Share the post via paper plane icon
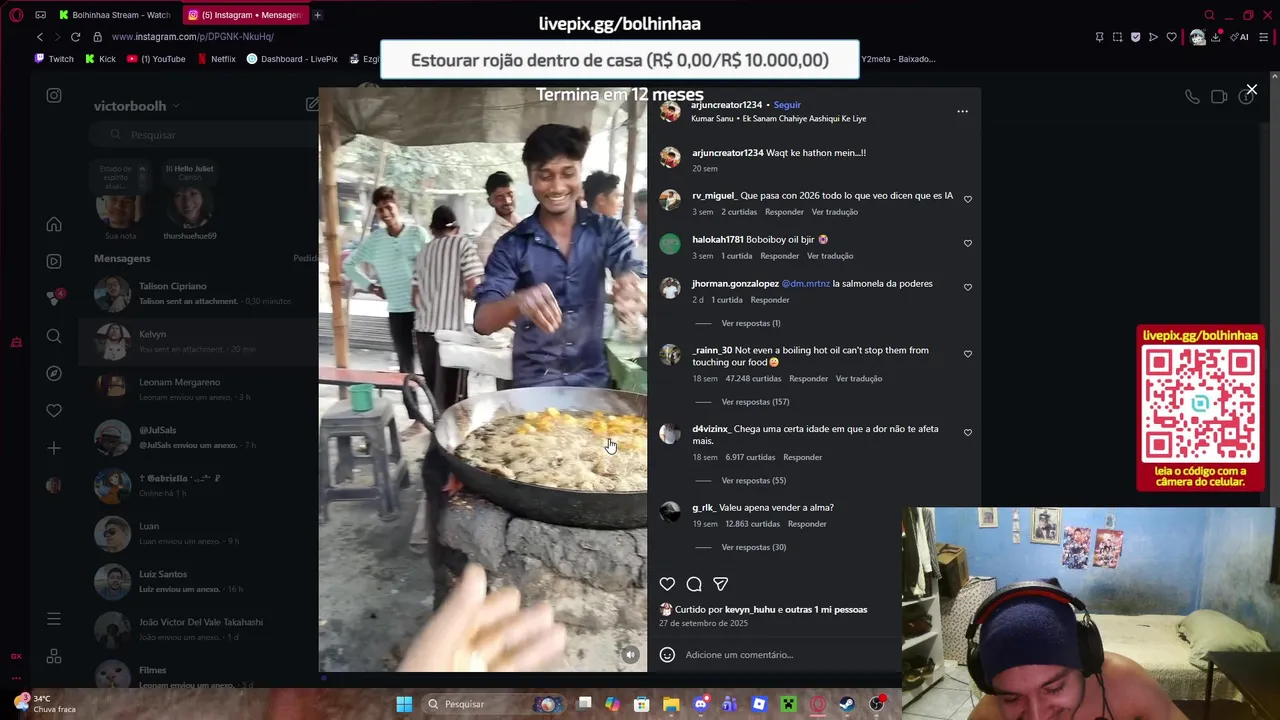 [x=720, y=584]
